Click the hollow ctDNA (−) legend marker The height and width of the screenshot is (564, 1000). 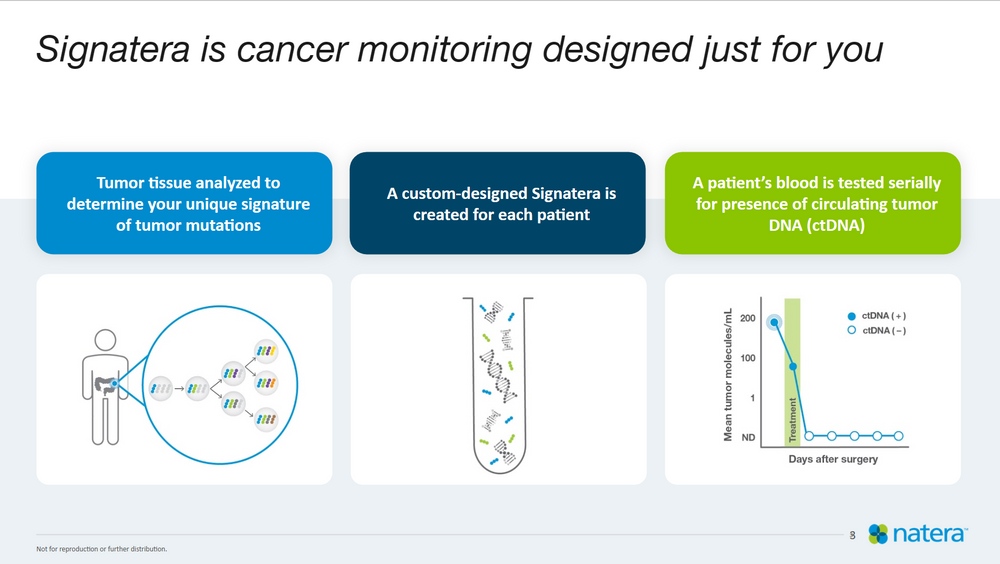pyautogui.click(x=850, y=330)
